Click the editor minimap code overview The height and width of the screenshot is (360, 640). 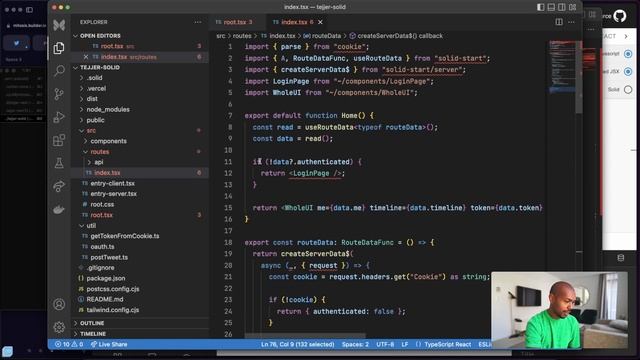click(x=562, y=67)
